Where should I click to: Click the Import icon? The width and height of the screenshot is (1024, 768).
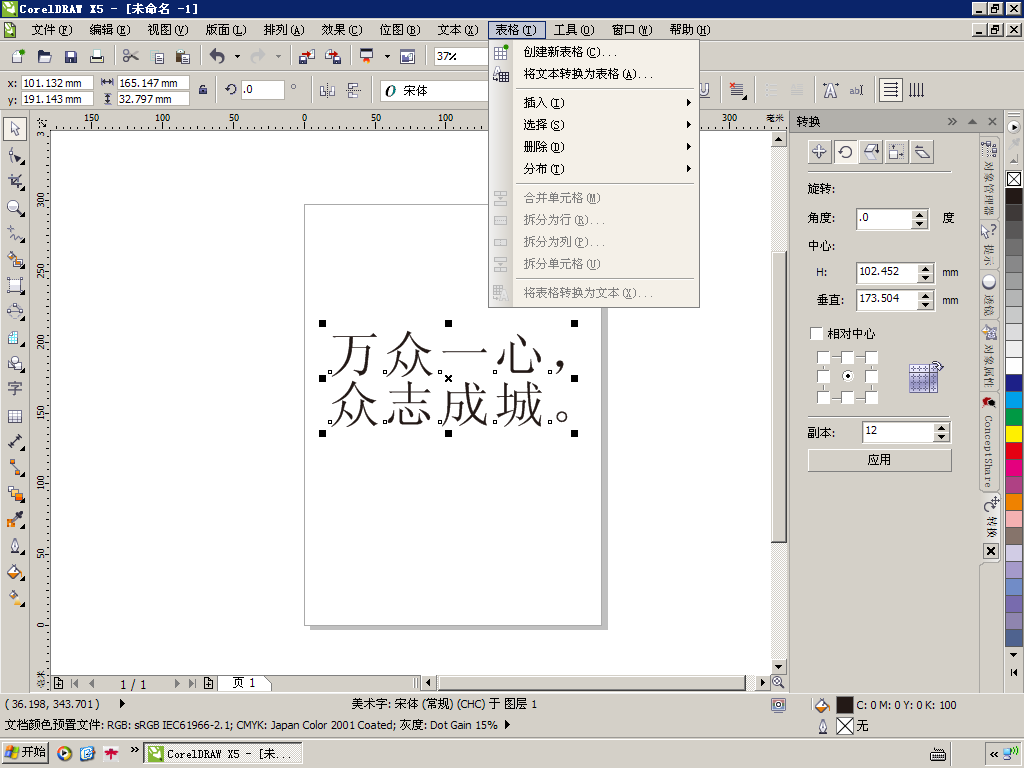(x=306, y=56)
